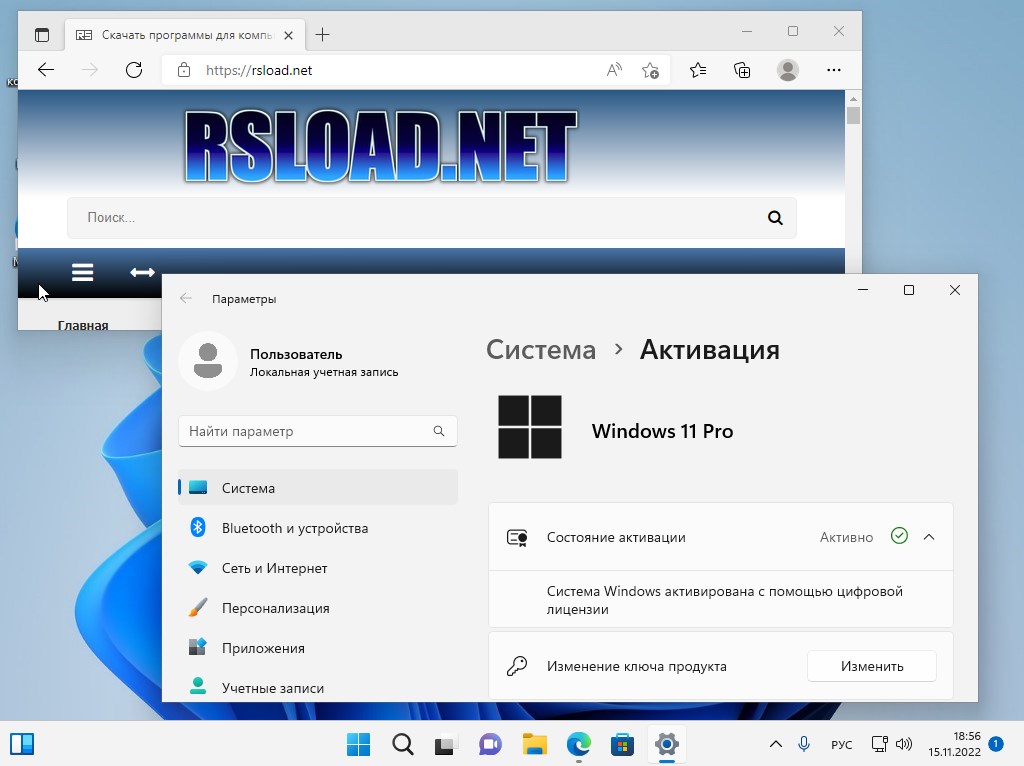
Task: Open the Главная link on rsload.net
Action: tap(83, 325)
